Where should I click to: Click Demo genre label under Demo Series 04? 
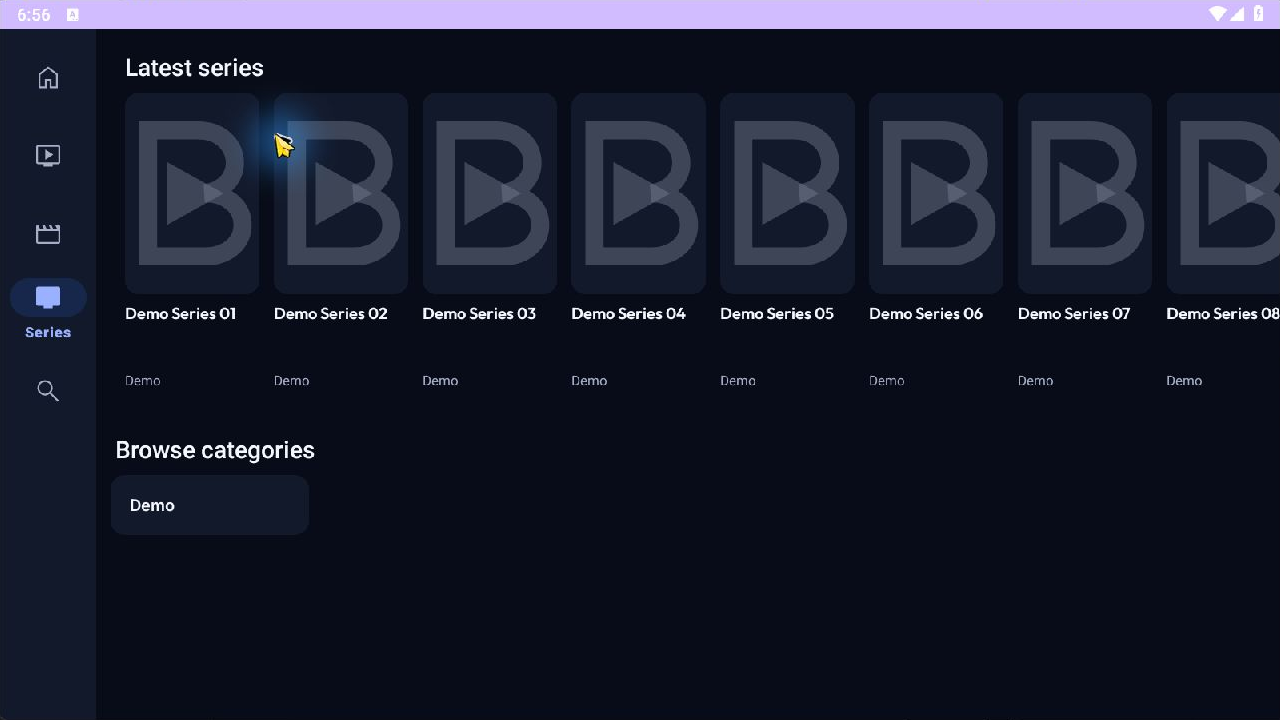click(x=589, y=381)
